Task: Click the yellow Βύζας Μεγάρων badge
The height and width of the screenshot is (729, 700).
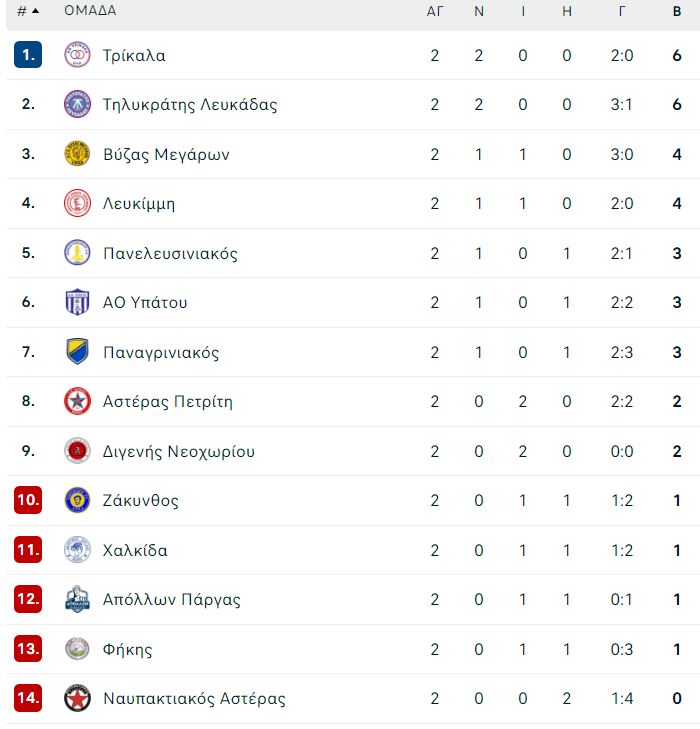Action: (77, 153)
